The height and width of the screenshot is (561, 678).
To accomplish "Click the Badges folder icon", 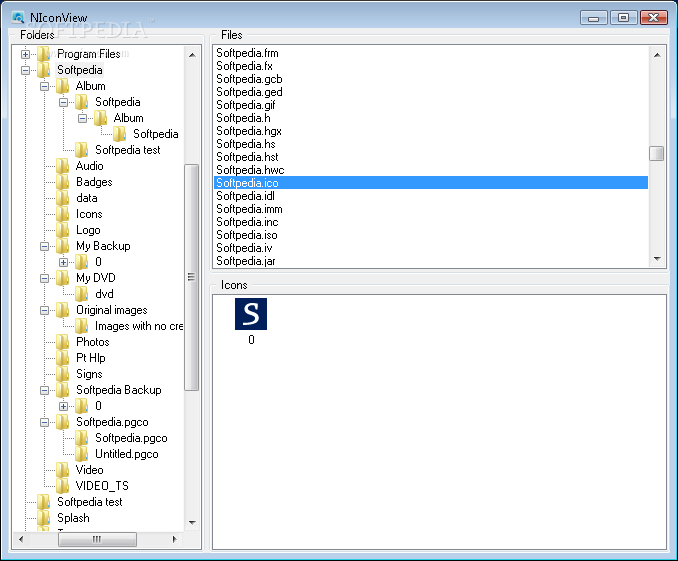I will pyautogui.click(x=63, y=182).
